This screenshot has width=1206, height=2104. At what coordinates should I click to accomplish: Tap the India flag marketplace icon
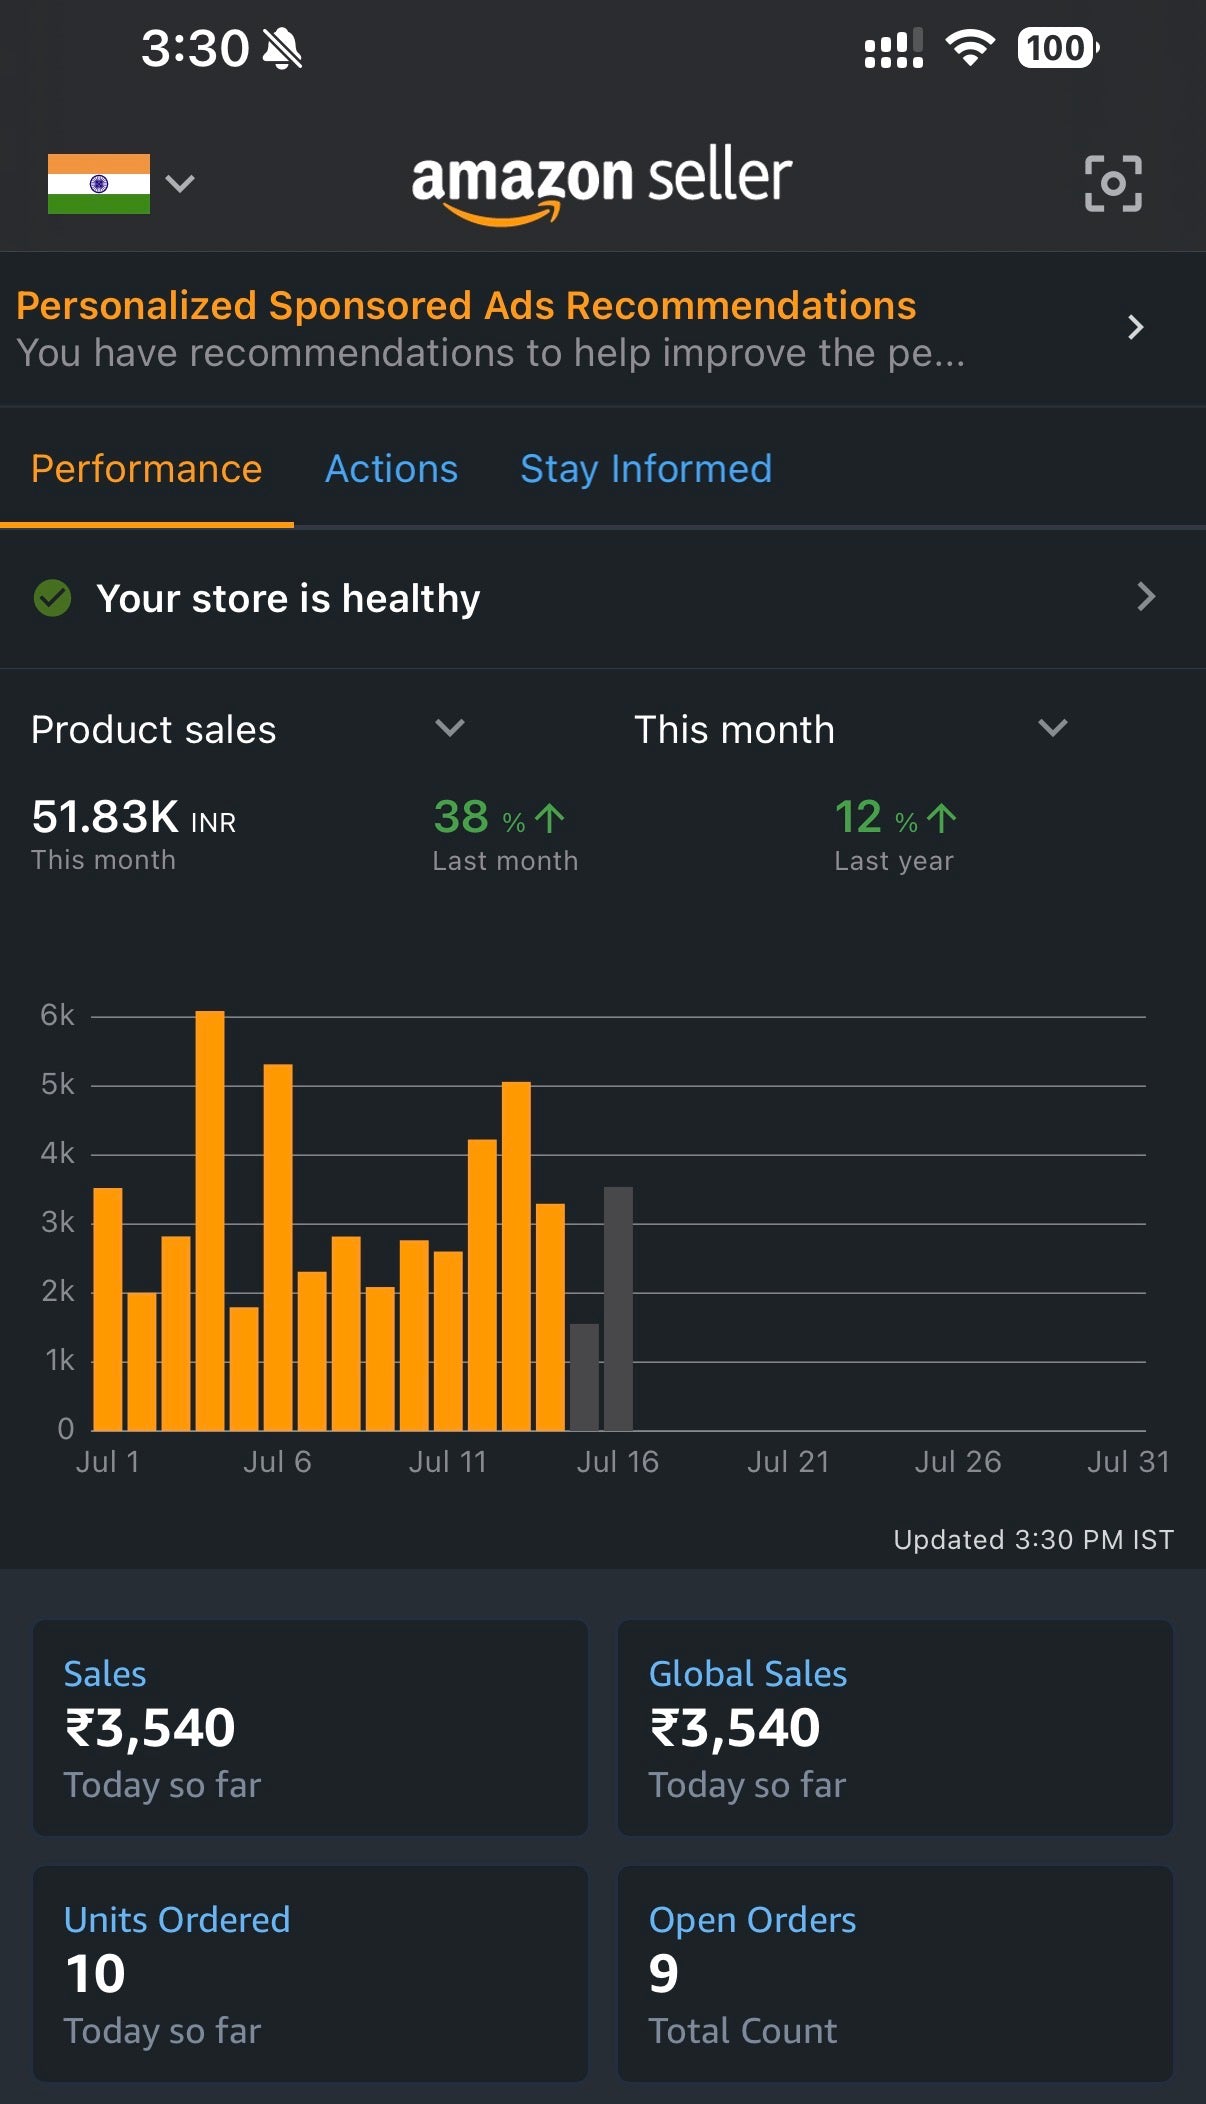point(99,183)
